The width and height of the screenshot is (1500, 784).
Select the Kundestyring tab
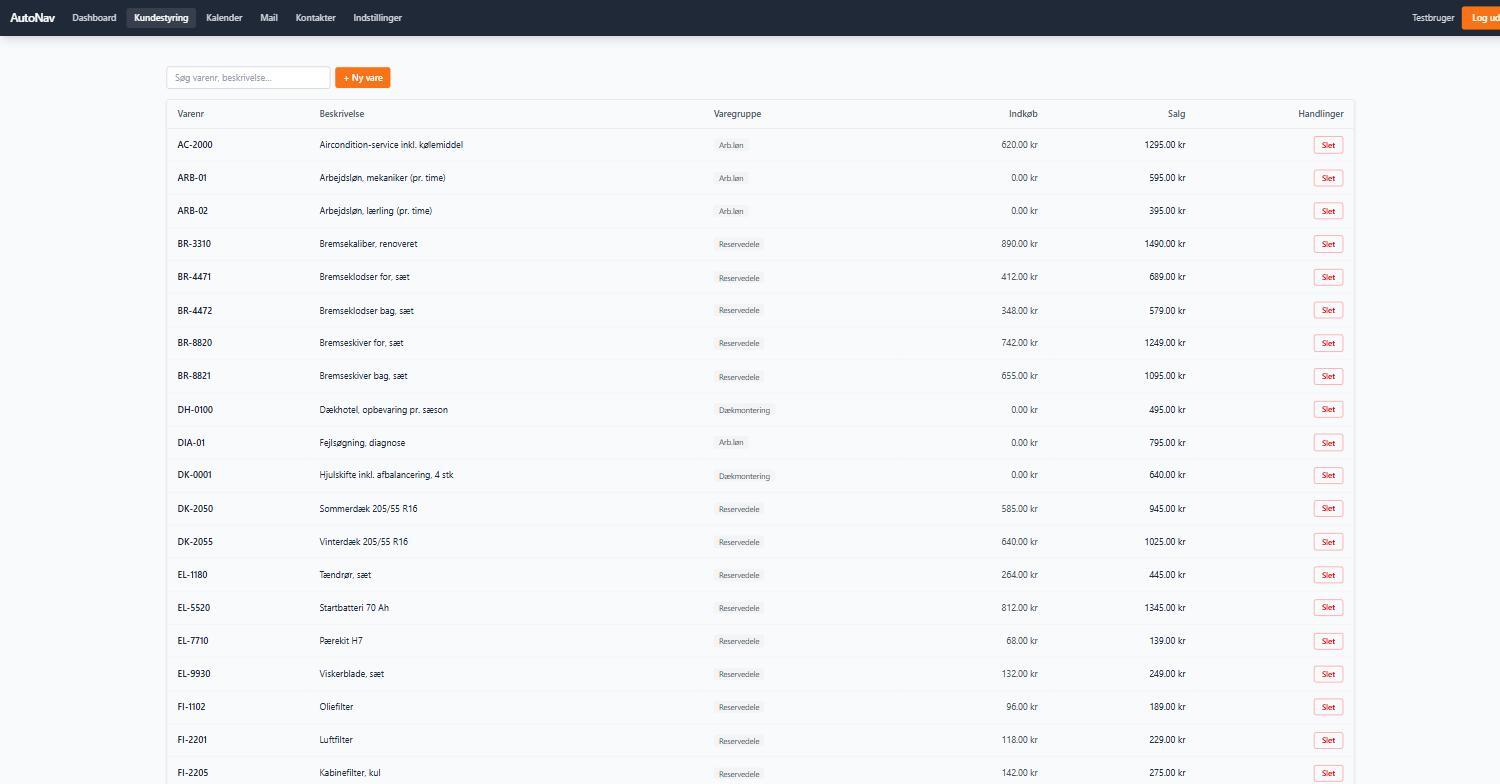[161, 18]
